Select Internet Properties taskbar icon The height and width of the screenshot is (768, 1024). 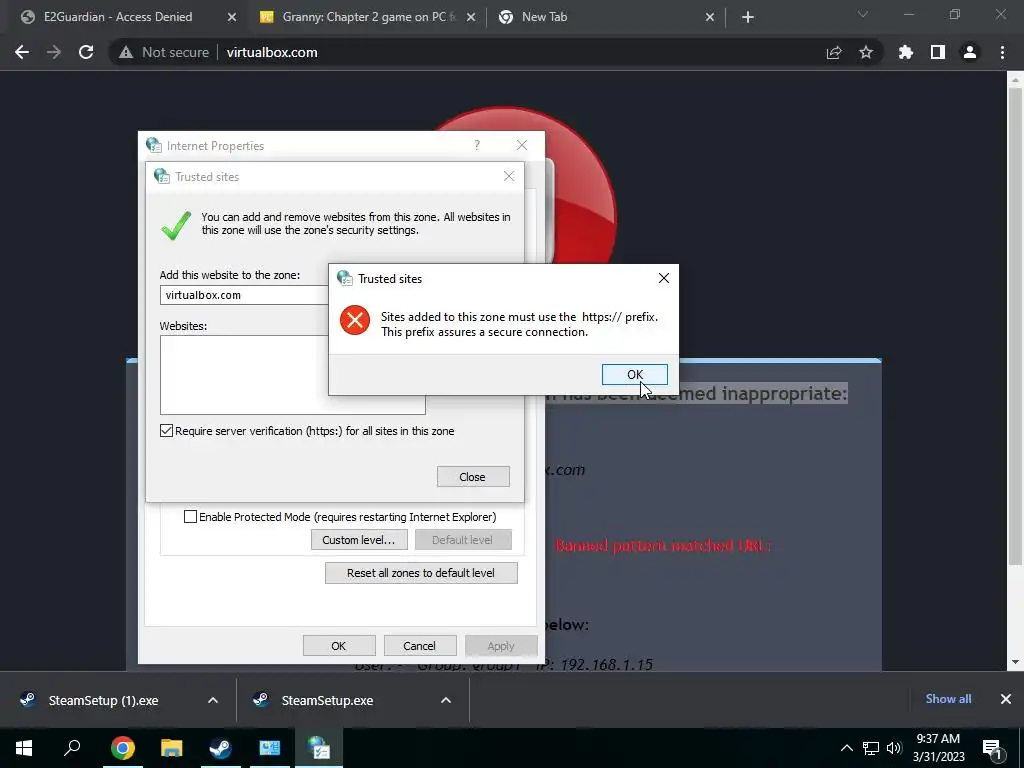319,748
